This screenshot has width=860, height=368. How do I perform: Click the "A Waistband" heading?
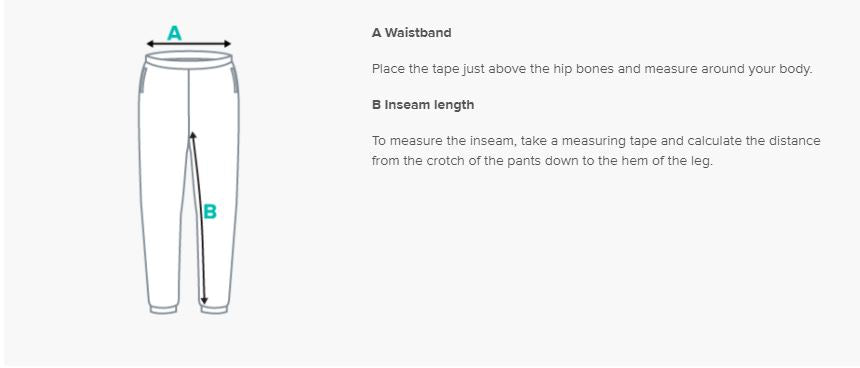click(411, 33)
